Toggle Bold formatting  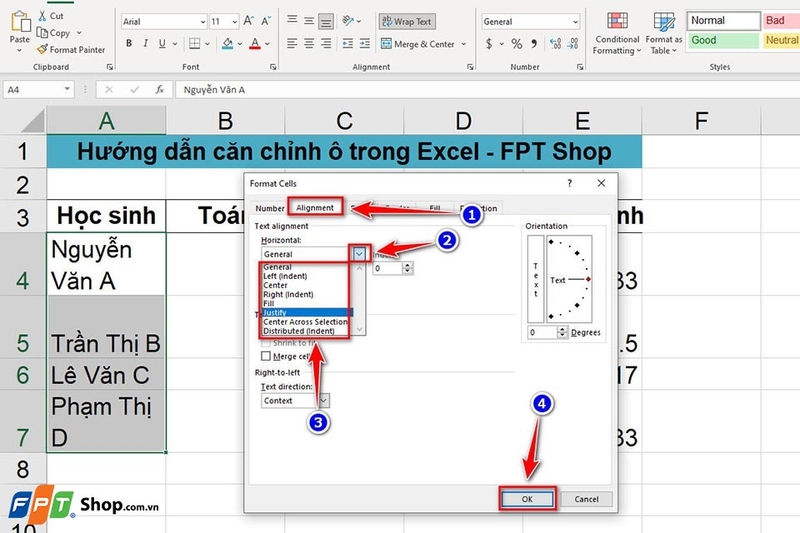point(129,44)
